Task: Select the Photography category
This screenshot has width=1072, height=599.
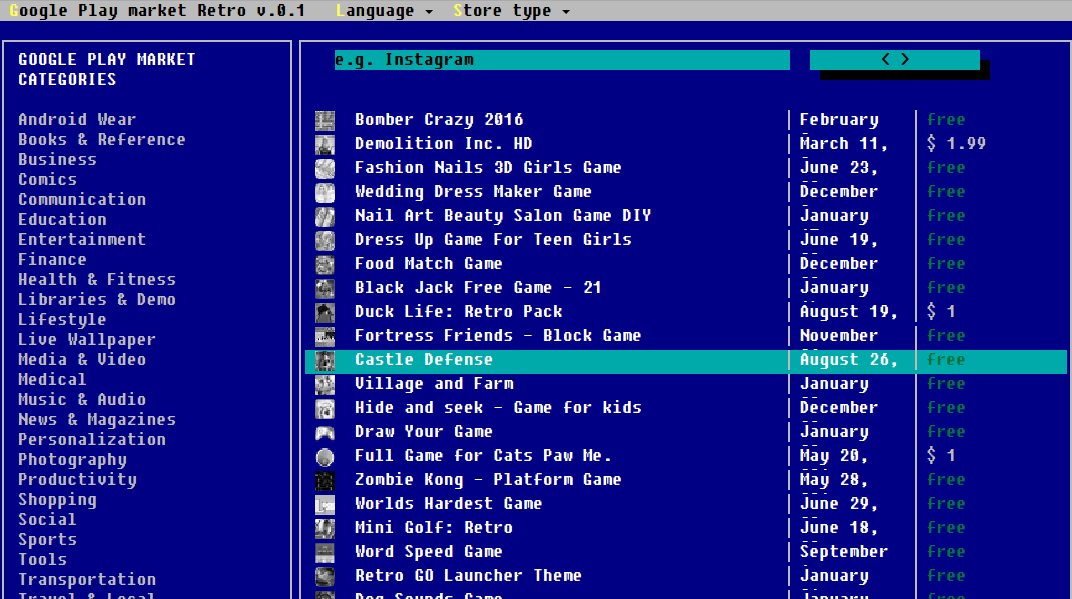Action: click(x=72, y=460)
